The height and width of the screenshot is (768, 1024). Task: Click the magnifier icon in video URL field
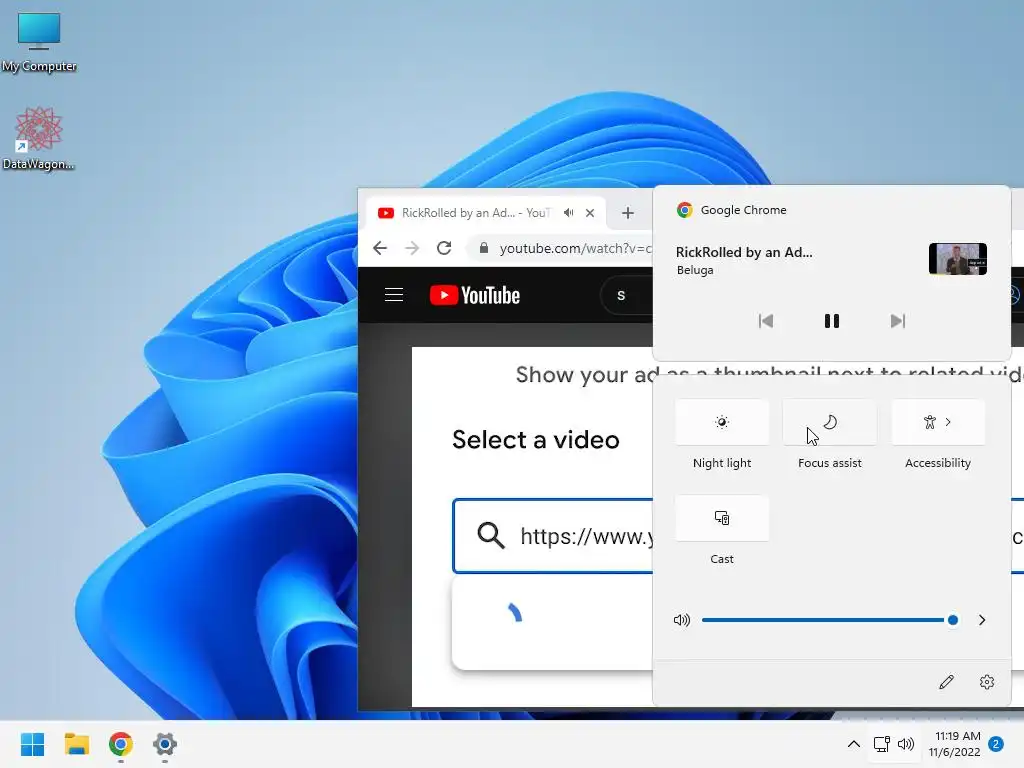(490, 536)
